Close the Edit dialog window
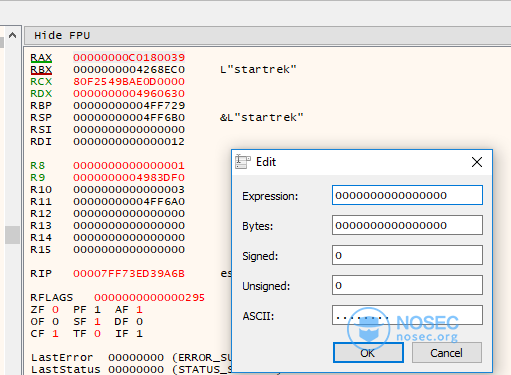 477,162
